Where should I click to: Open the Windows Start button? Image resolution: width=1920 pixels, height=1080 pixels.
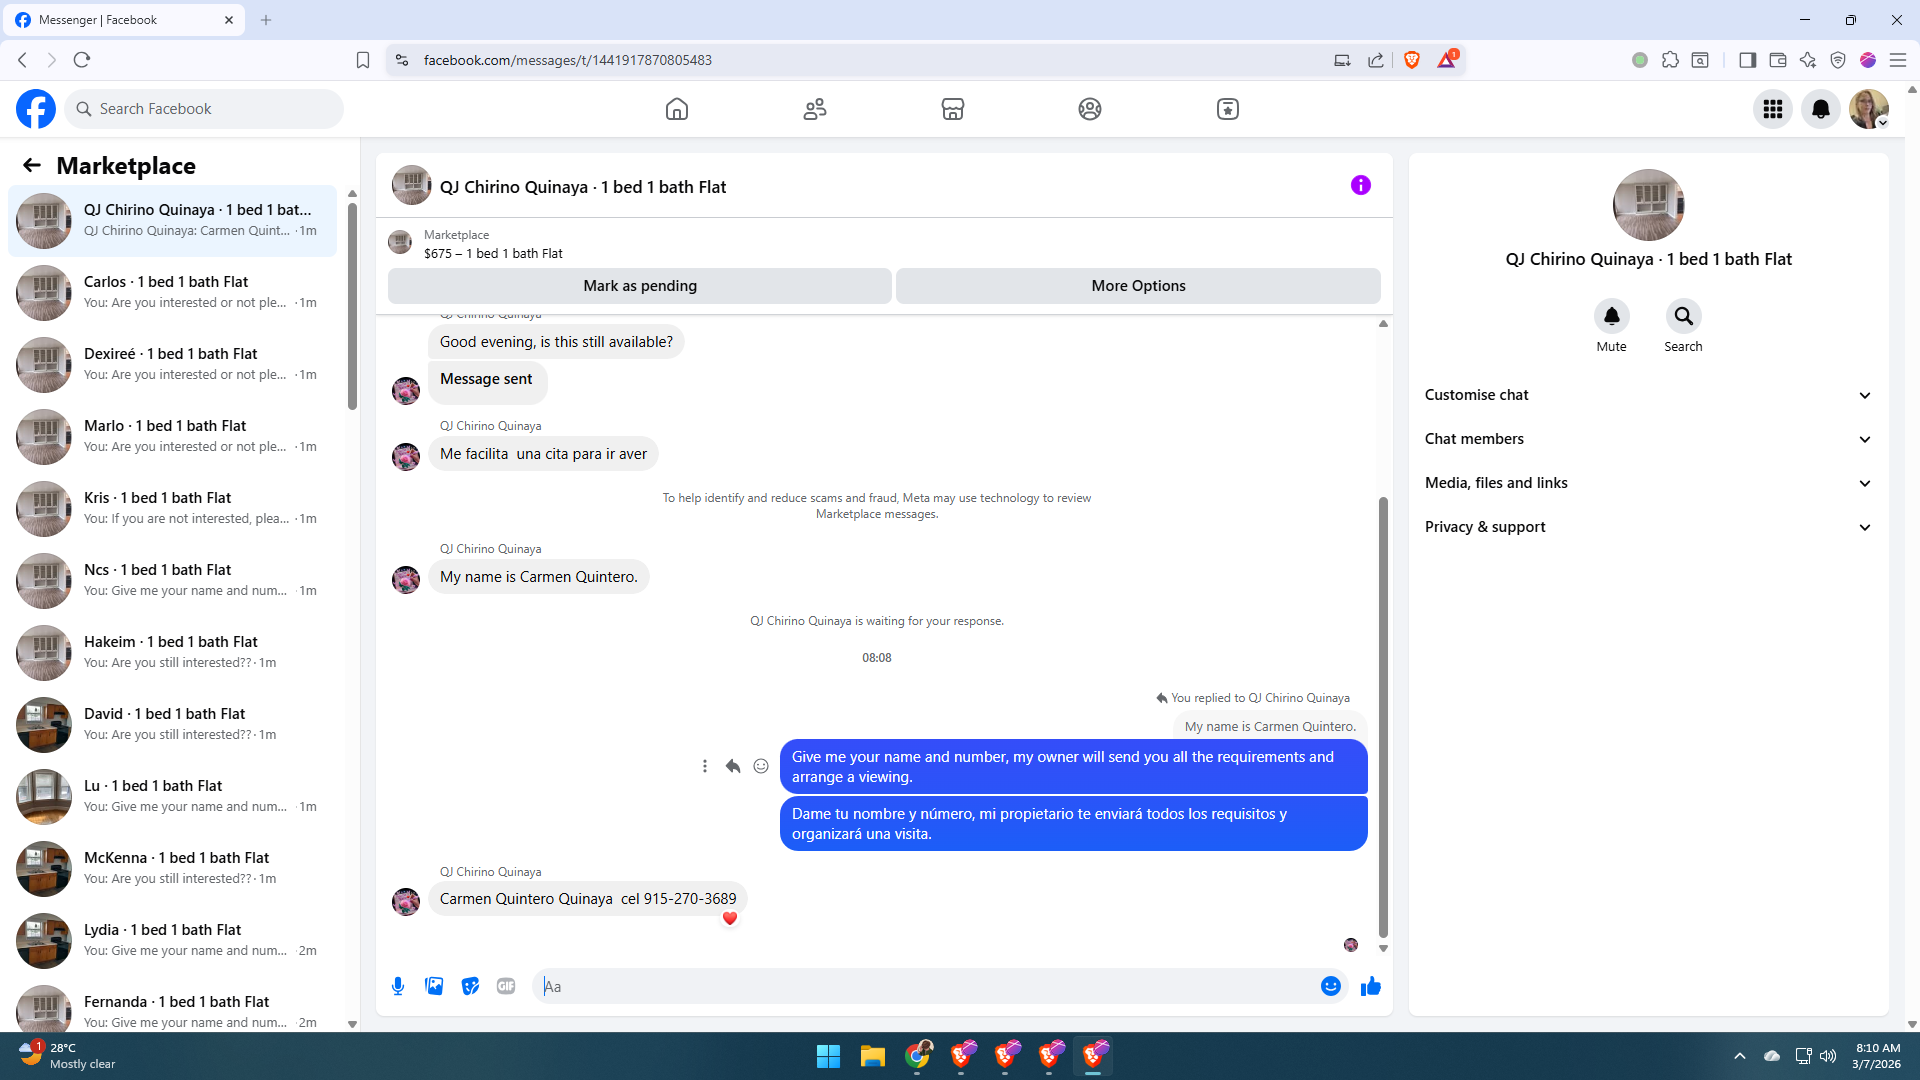tap(828, 1056)
